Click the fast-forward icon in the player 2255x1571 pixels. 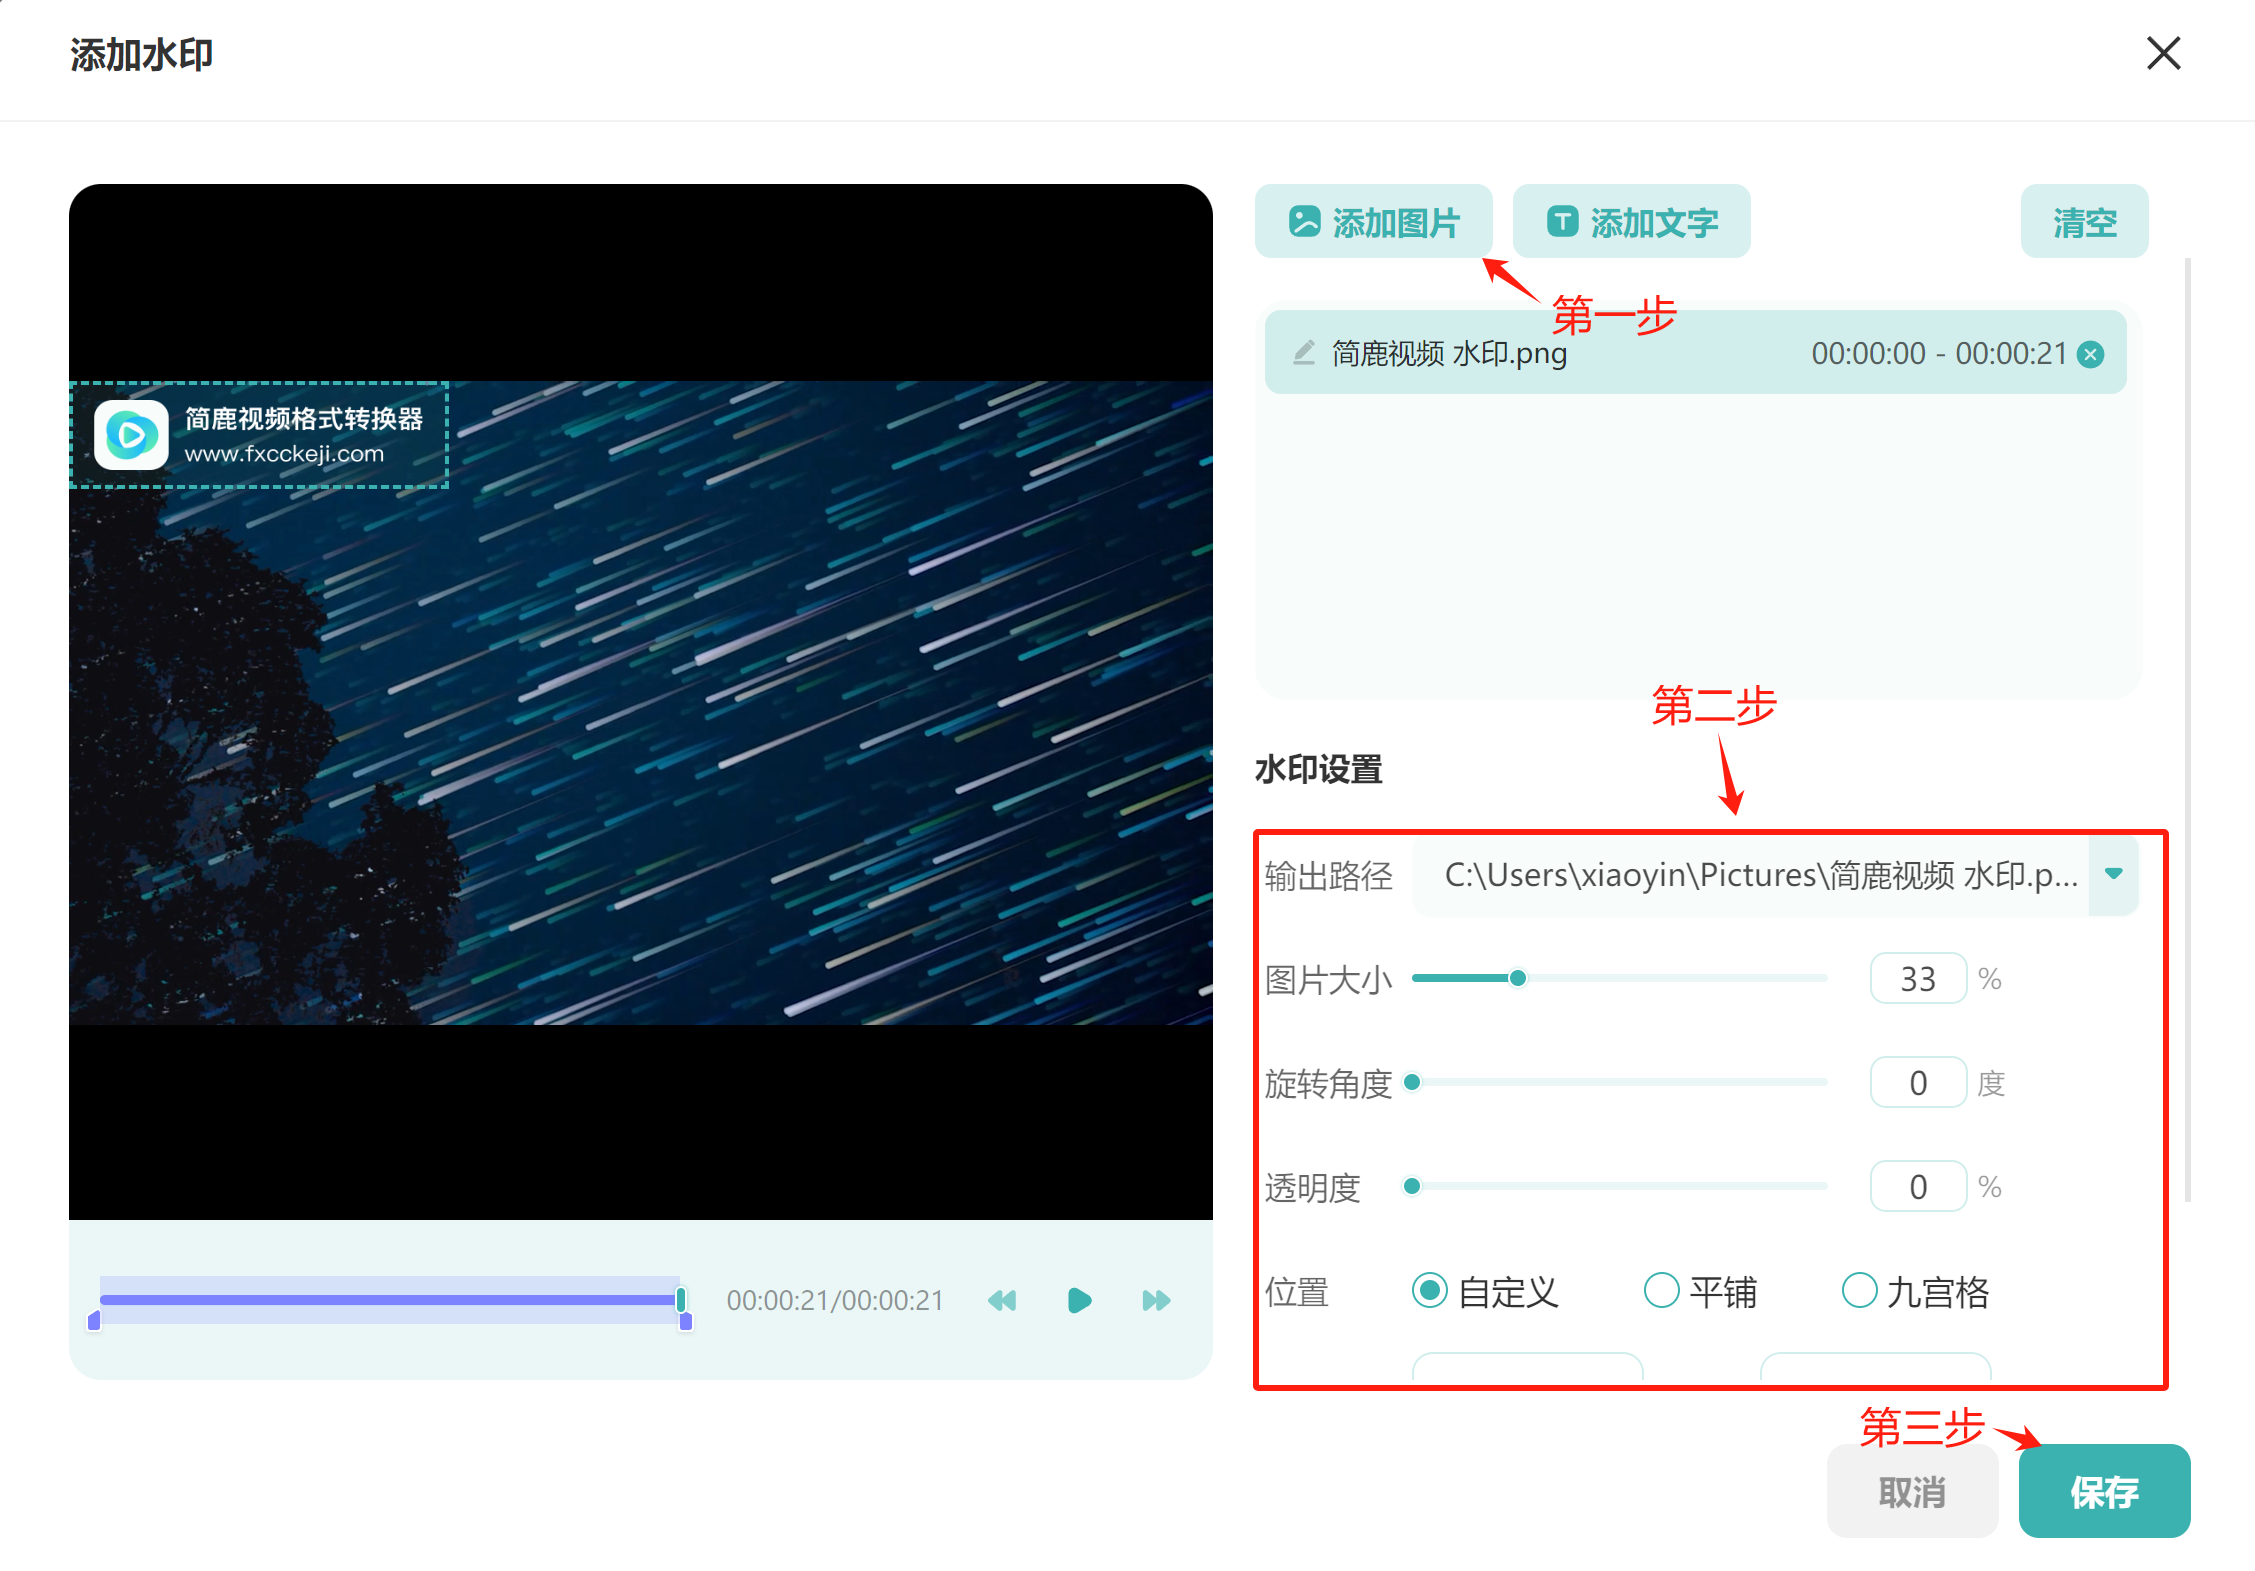coord(1155,1300)
